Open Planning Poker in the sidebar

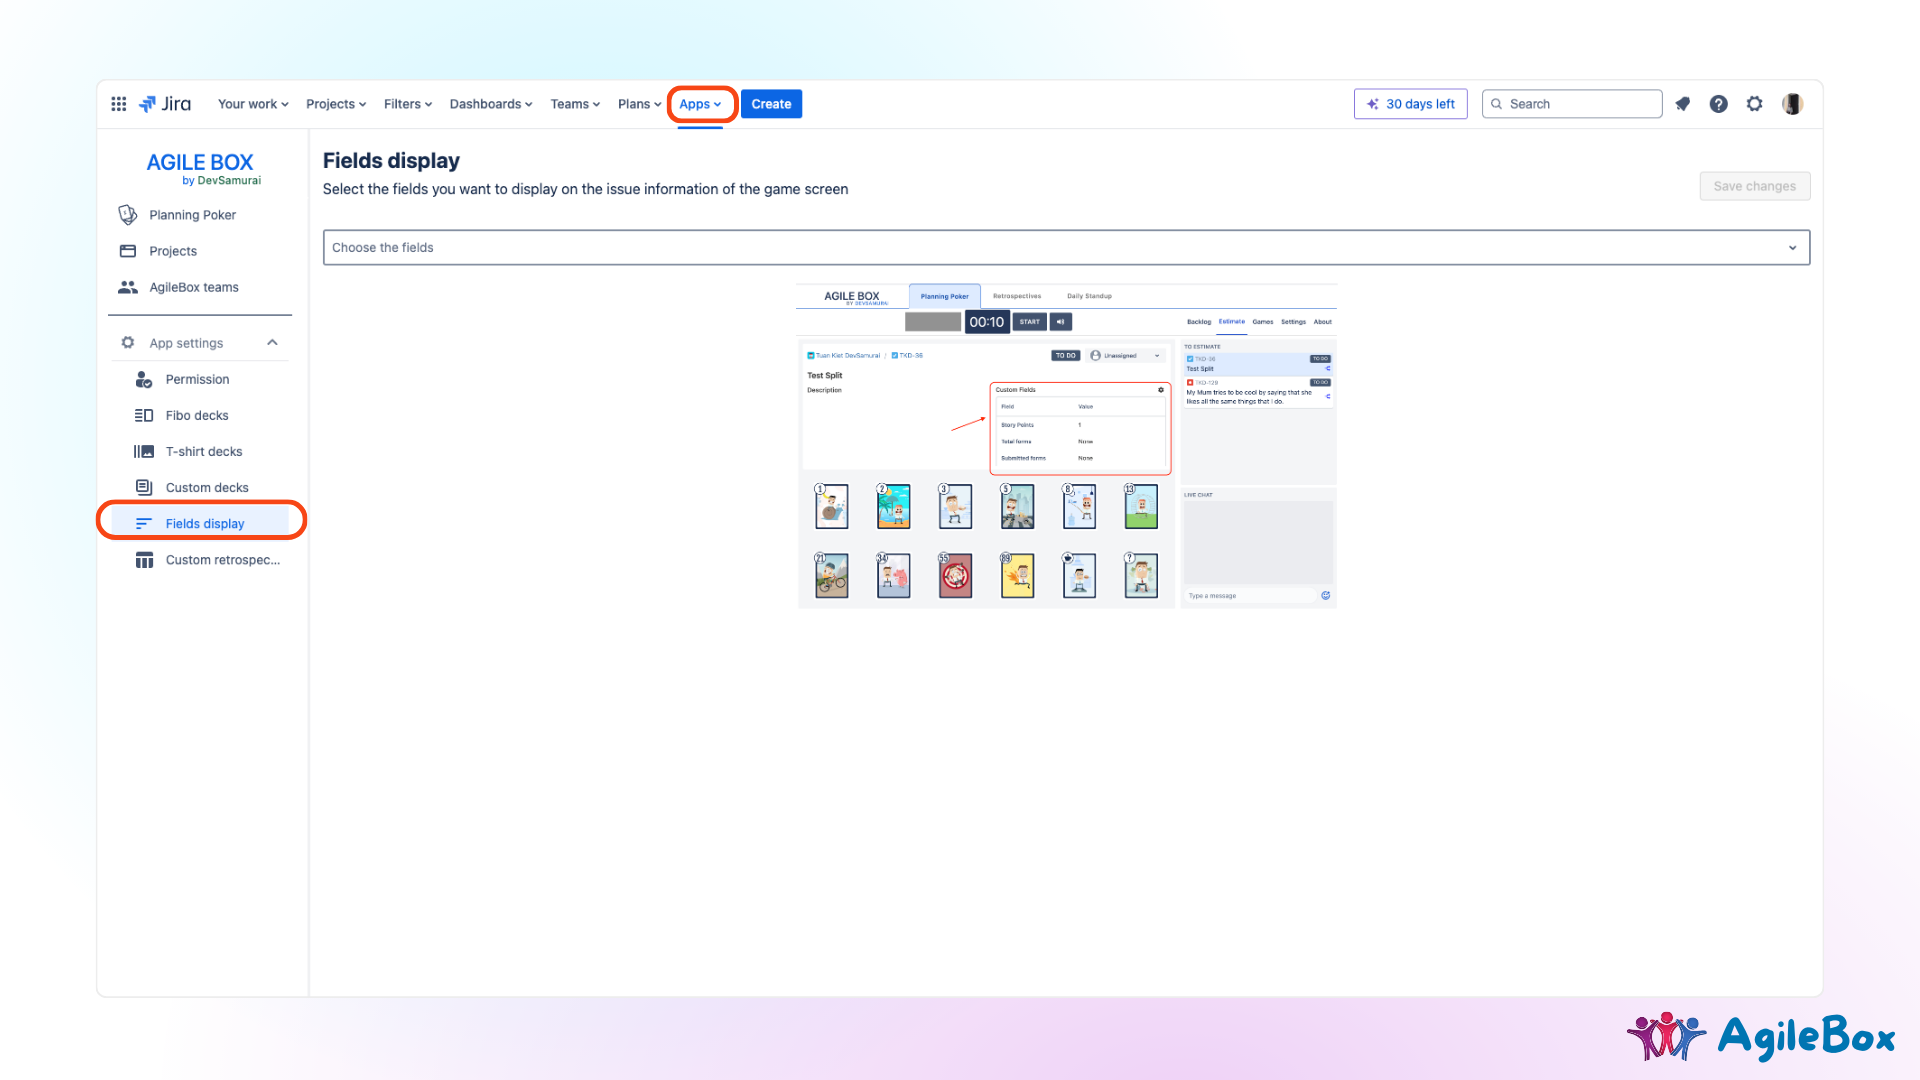(x=192, y=215)
